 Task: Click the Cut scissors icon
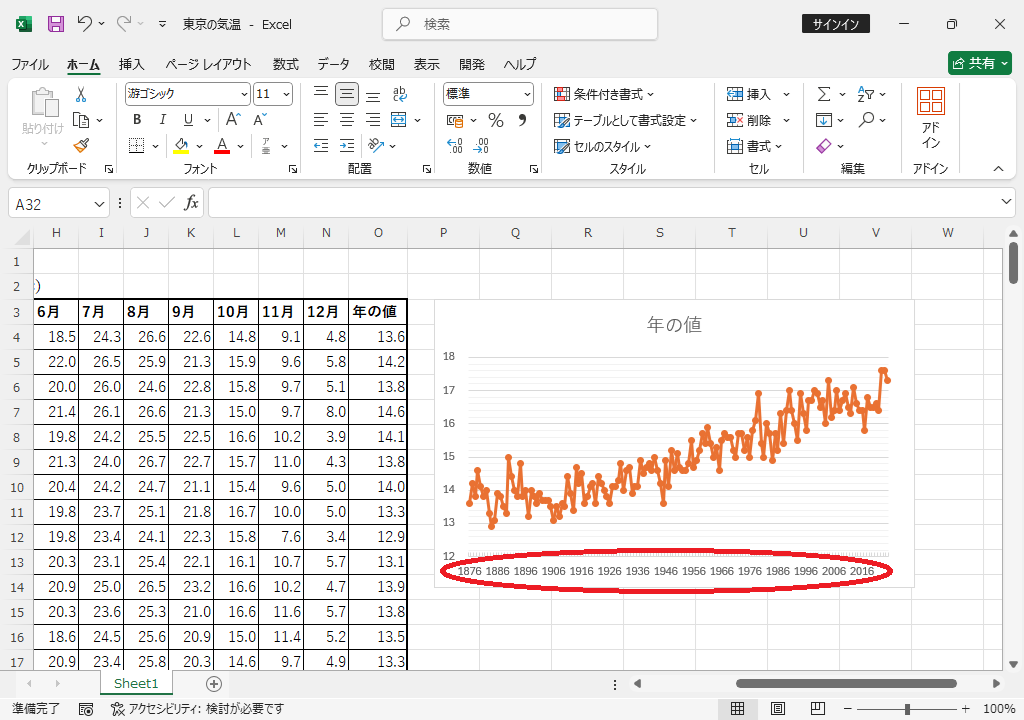pyautogui.click(x=81, y=95)
